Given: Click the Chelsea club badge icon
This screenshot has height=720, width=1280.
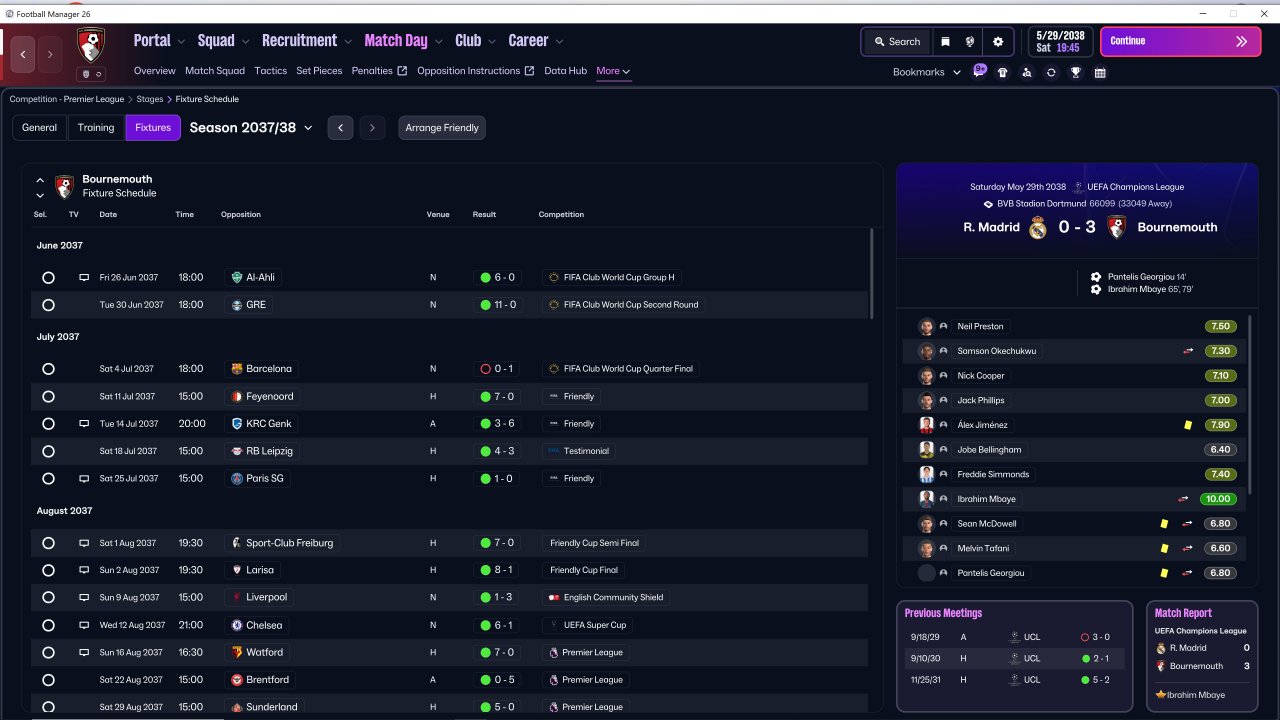Looking at the screenshot, I should click(x=236, y=625).
